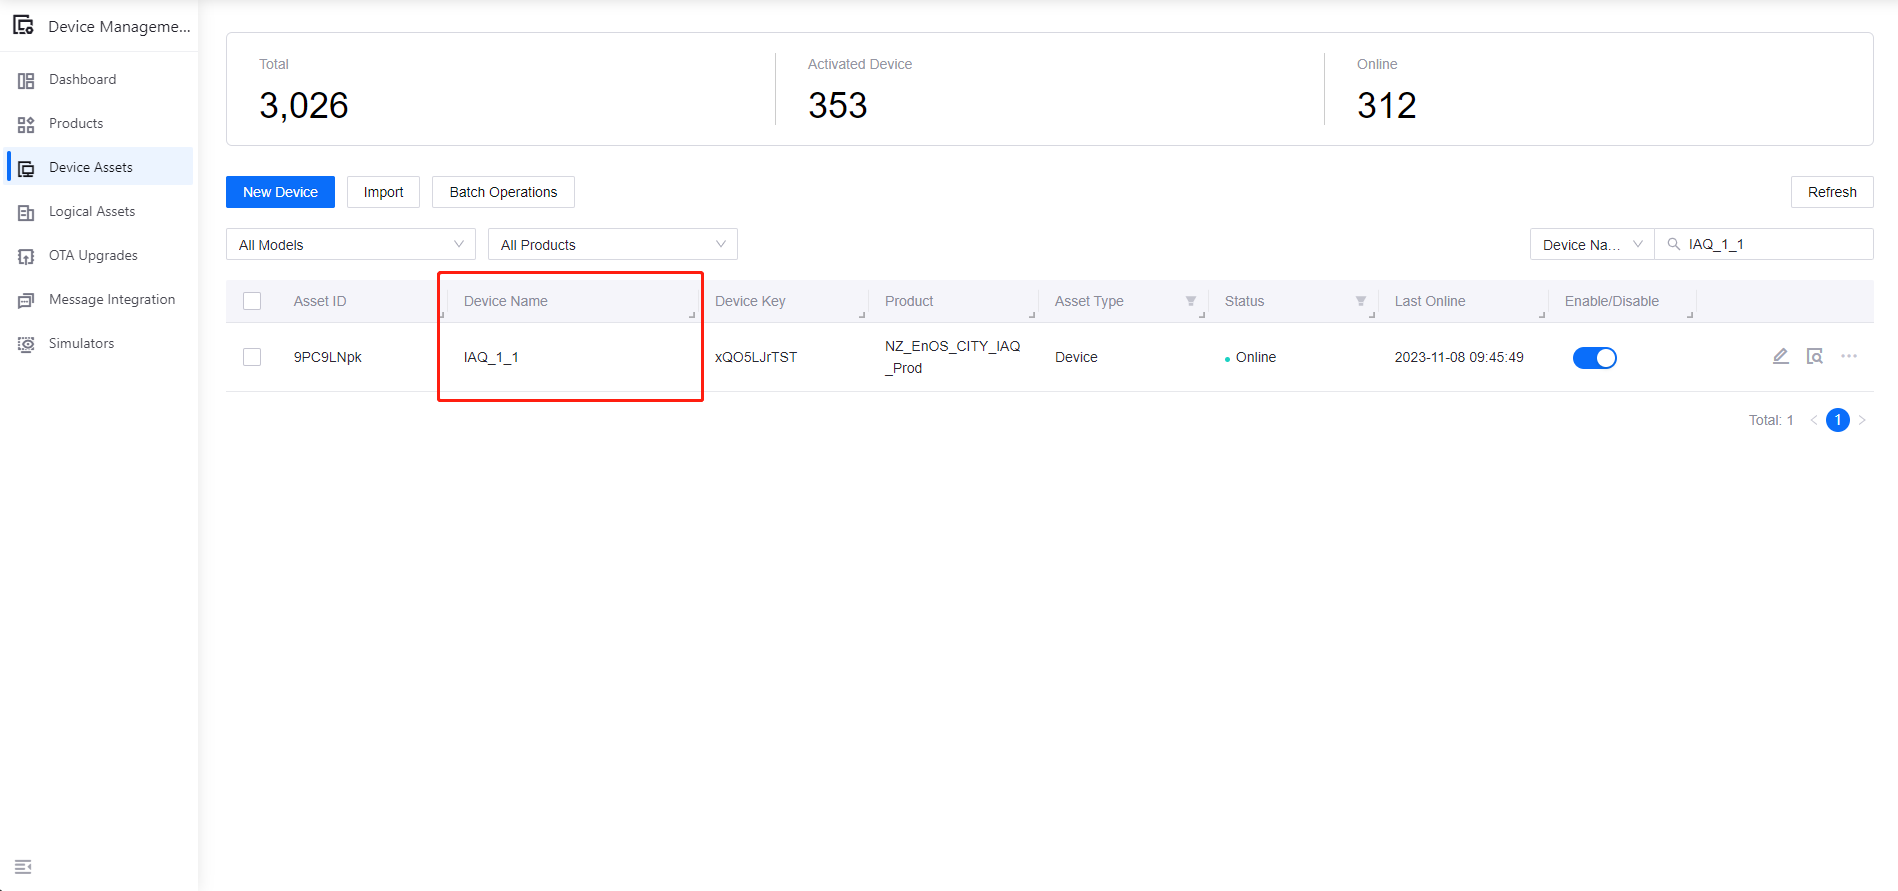Screen dimensions: 1898x891
Task: Go to Dashboard in the sidebar
Action: [82, 79]
